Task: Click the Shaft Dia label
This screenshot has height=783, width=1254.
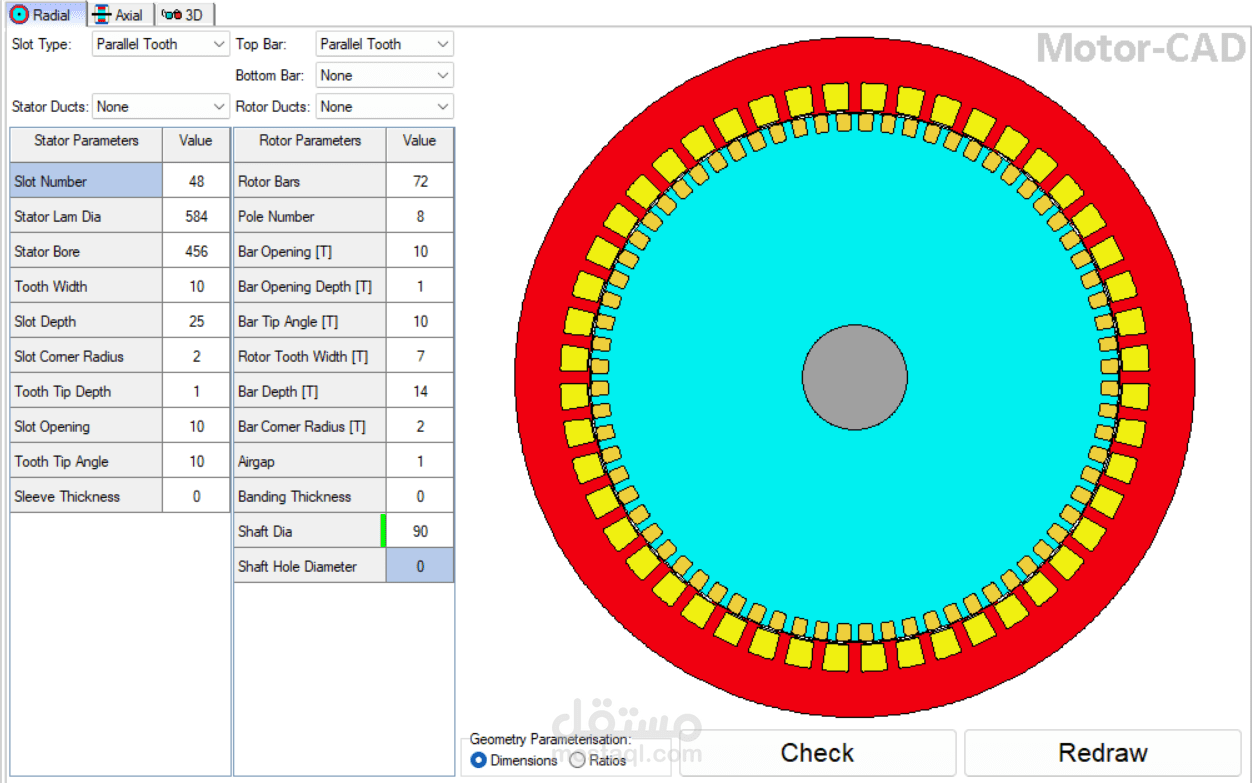Action: [310, 531]
